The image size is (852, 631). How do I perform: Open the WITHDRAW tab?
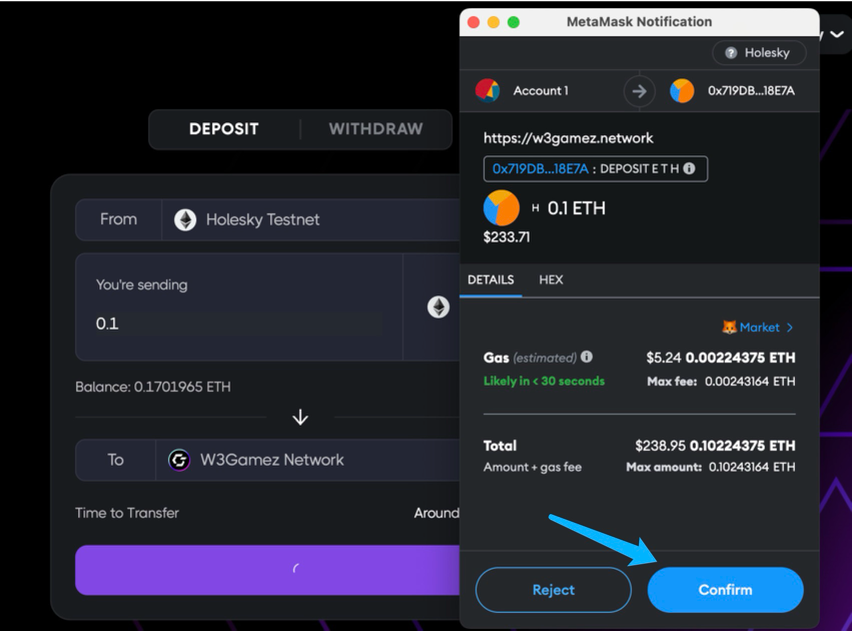pyautogui.click(x=376, y=129)
